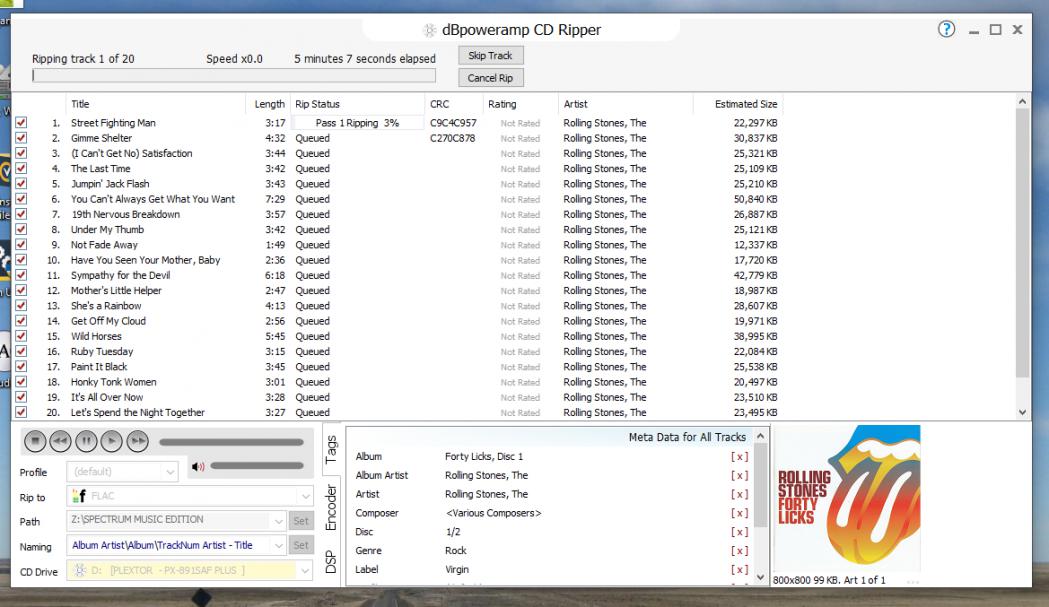Clear the Album tag with its [x]
The image size is (1049, 607).
tap(739, 457)
